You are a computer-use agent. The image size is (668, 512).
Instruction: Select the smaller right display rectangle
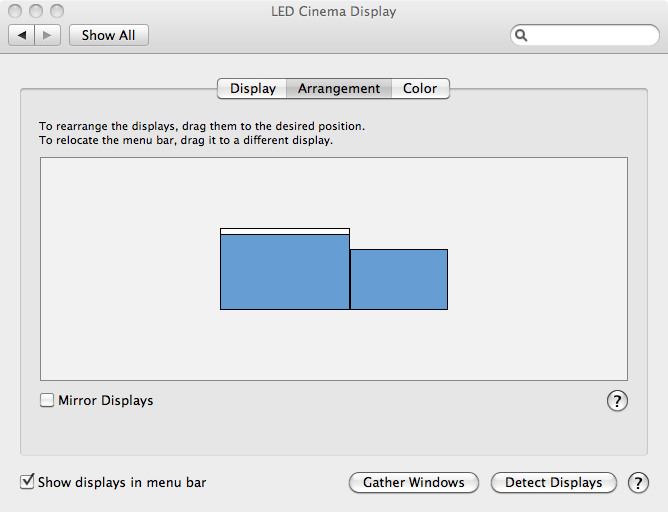[x=399, y=279]
